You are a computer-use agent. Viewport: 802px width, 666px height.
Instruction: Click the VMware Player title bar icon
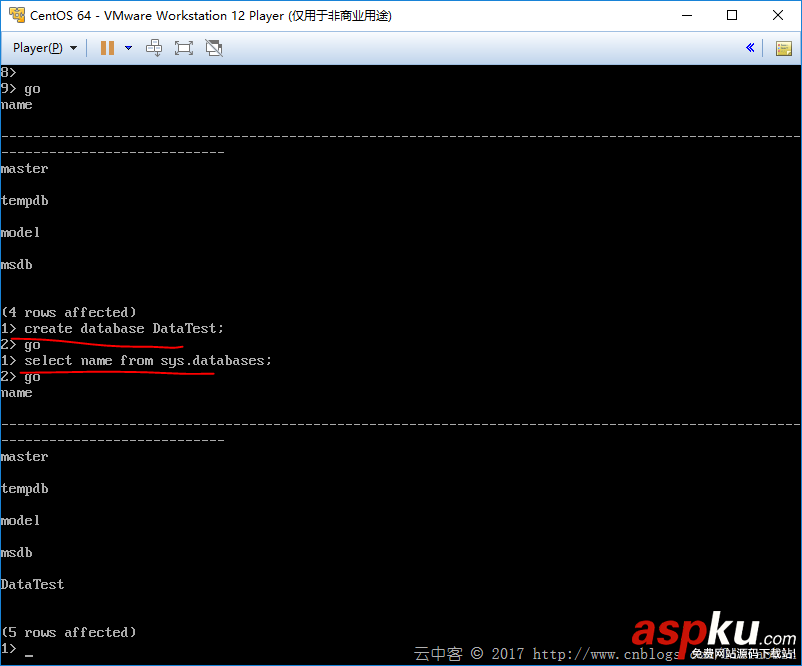click(x=17, y=15)
